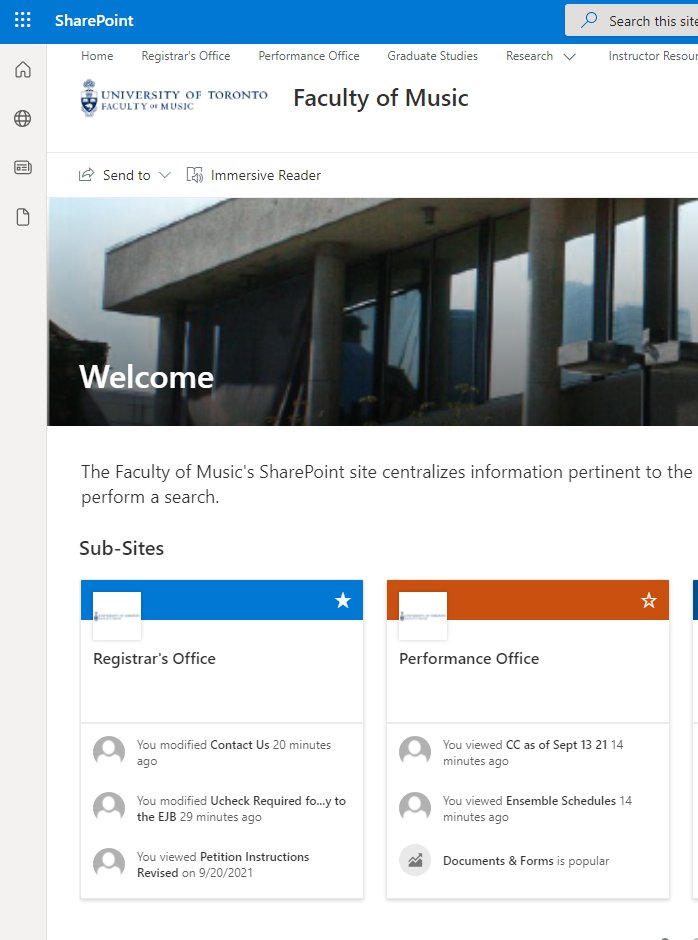Open Ensemble Schedules viewed item
Image resolution: width=698 pixels, height=940 pixels.
click(561, 800)
